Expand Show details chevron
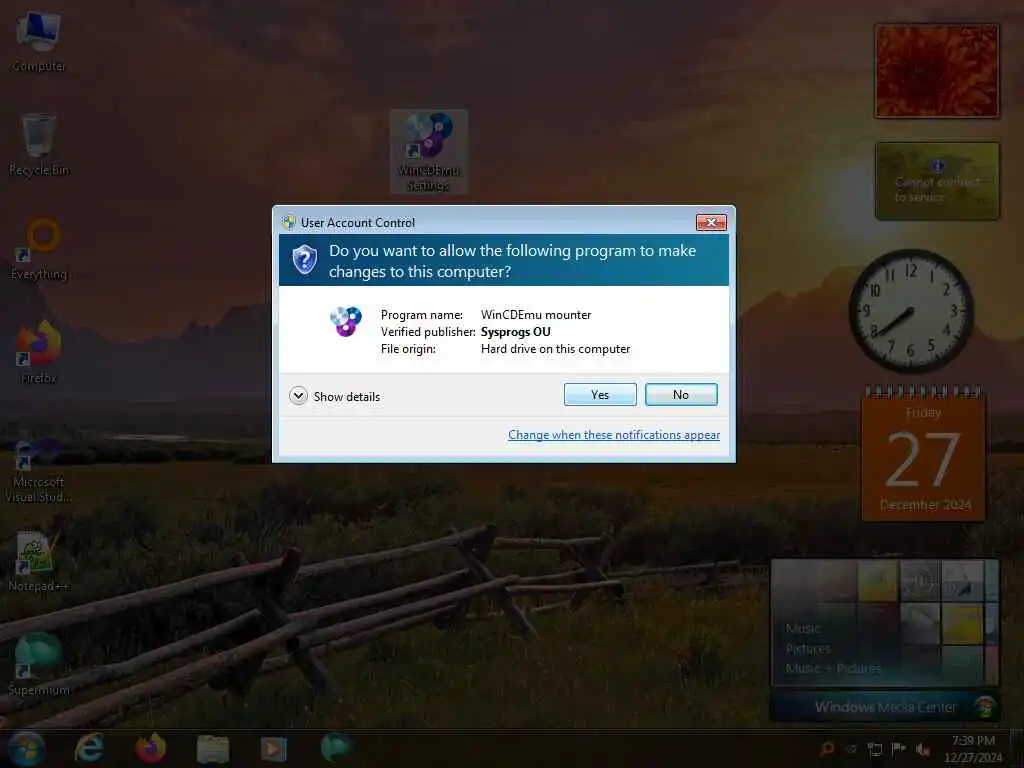This screenshot has width=1024, height=768. coord(298,396)
